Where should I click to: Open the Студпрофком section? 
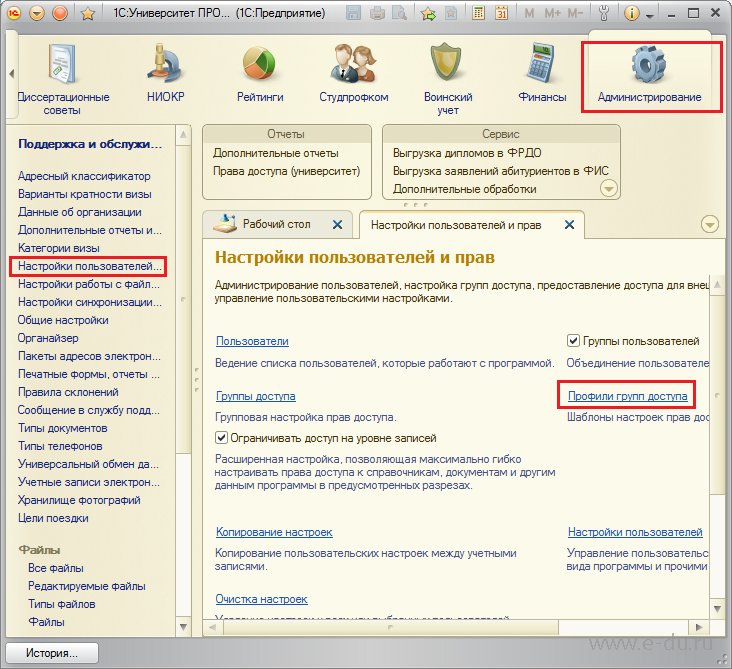pos(353,73)
